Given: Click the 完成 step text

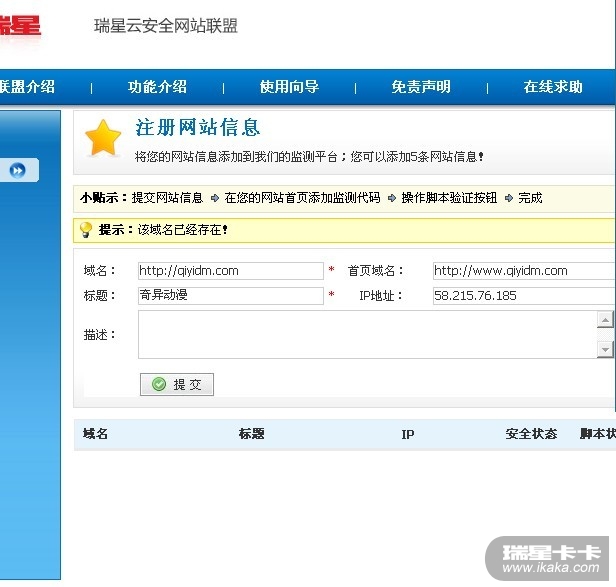Looking at the screenshot, I should pyautogui.click(x=530, y=198).
